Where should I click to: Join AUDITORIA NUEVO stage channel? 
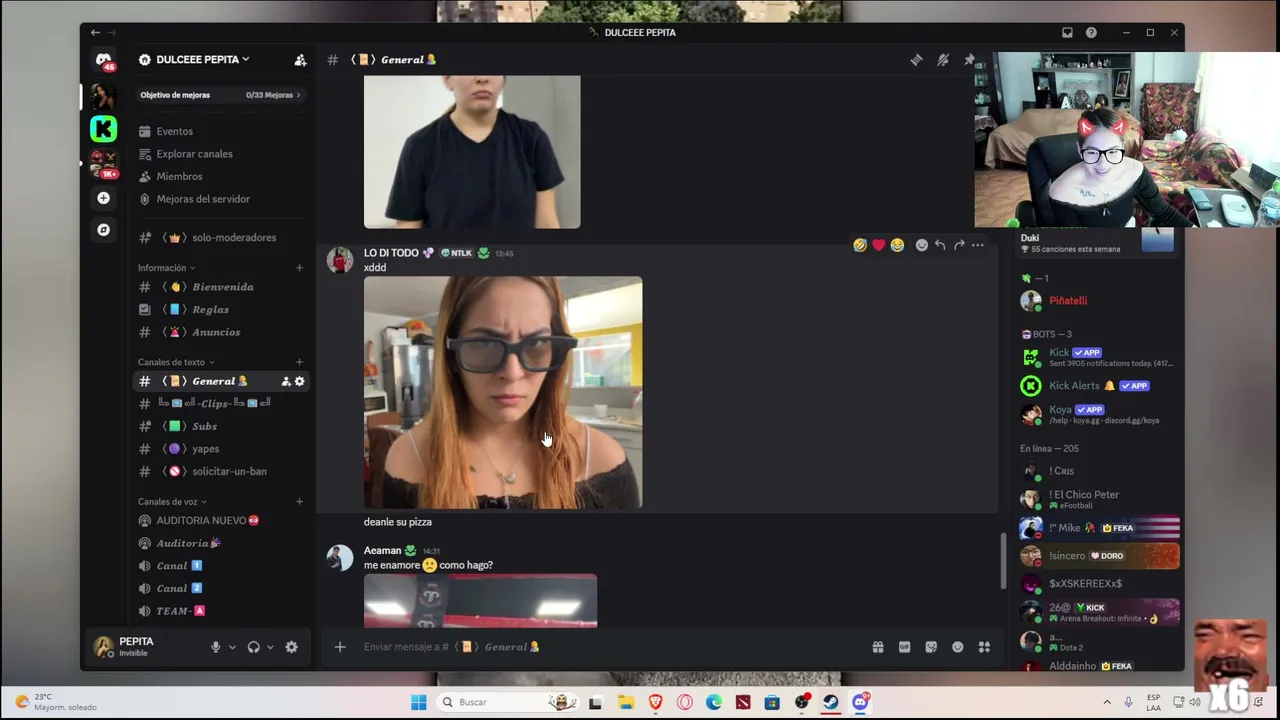tap(220, 521)
